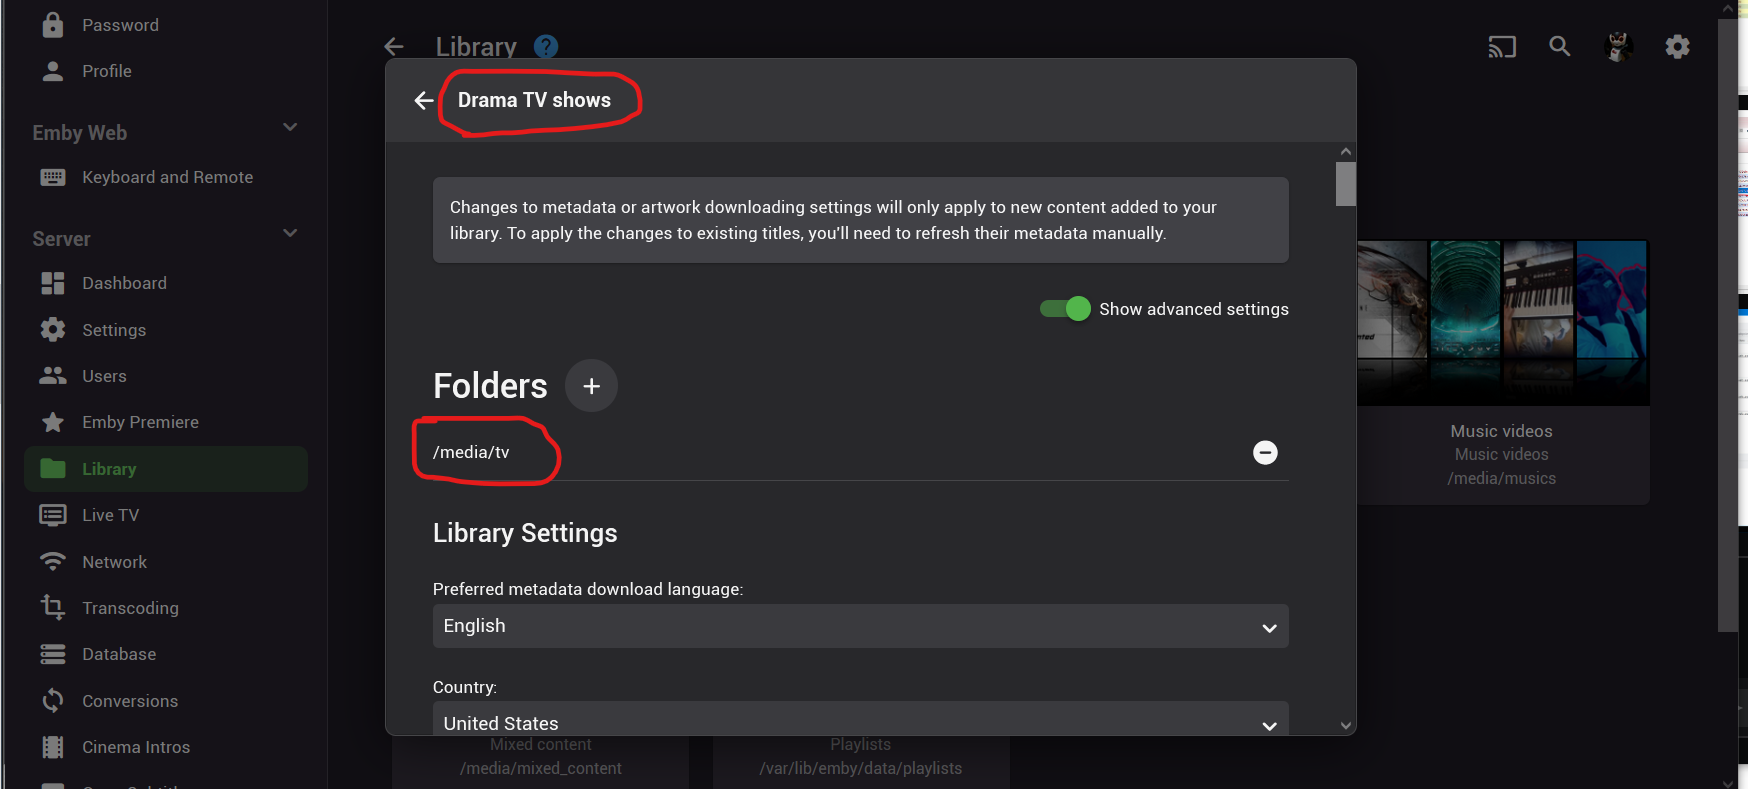The image size is (1748, 789).
Task: Open Live TV in the sidebar
Action: click(110, 515)
